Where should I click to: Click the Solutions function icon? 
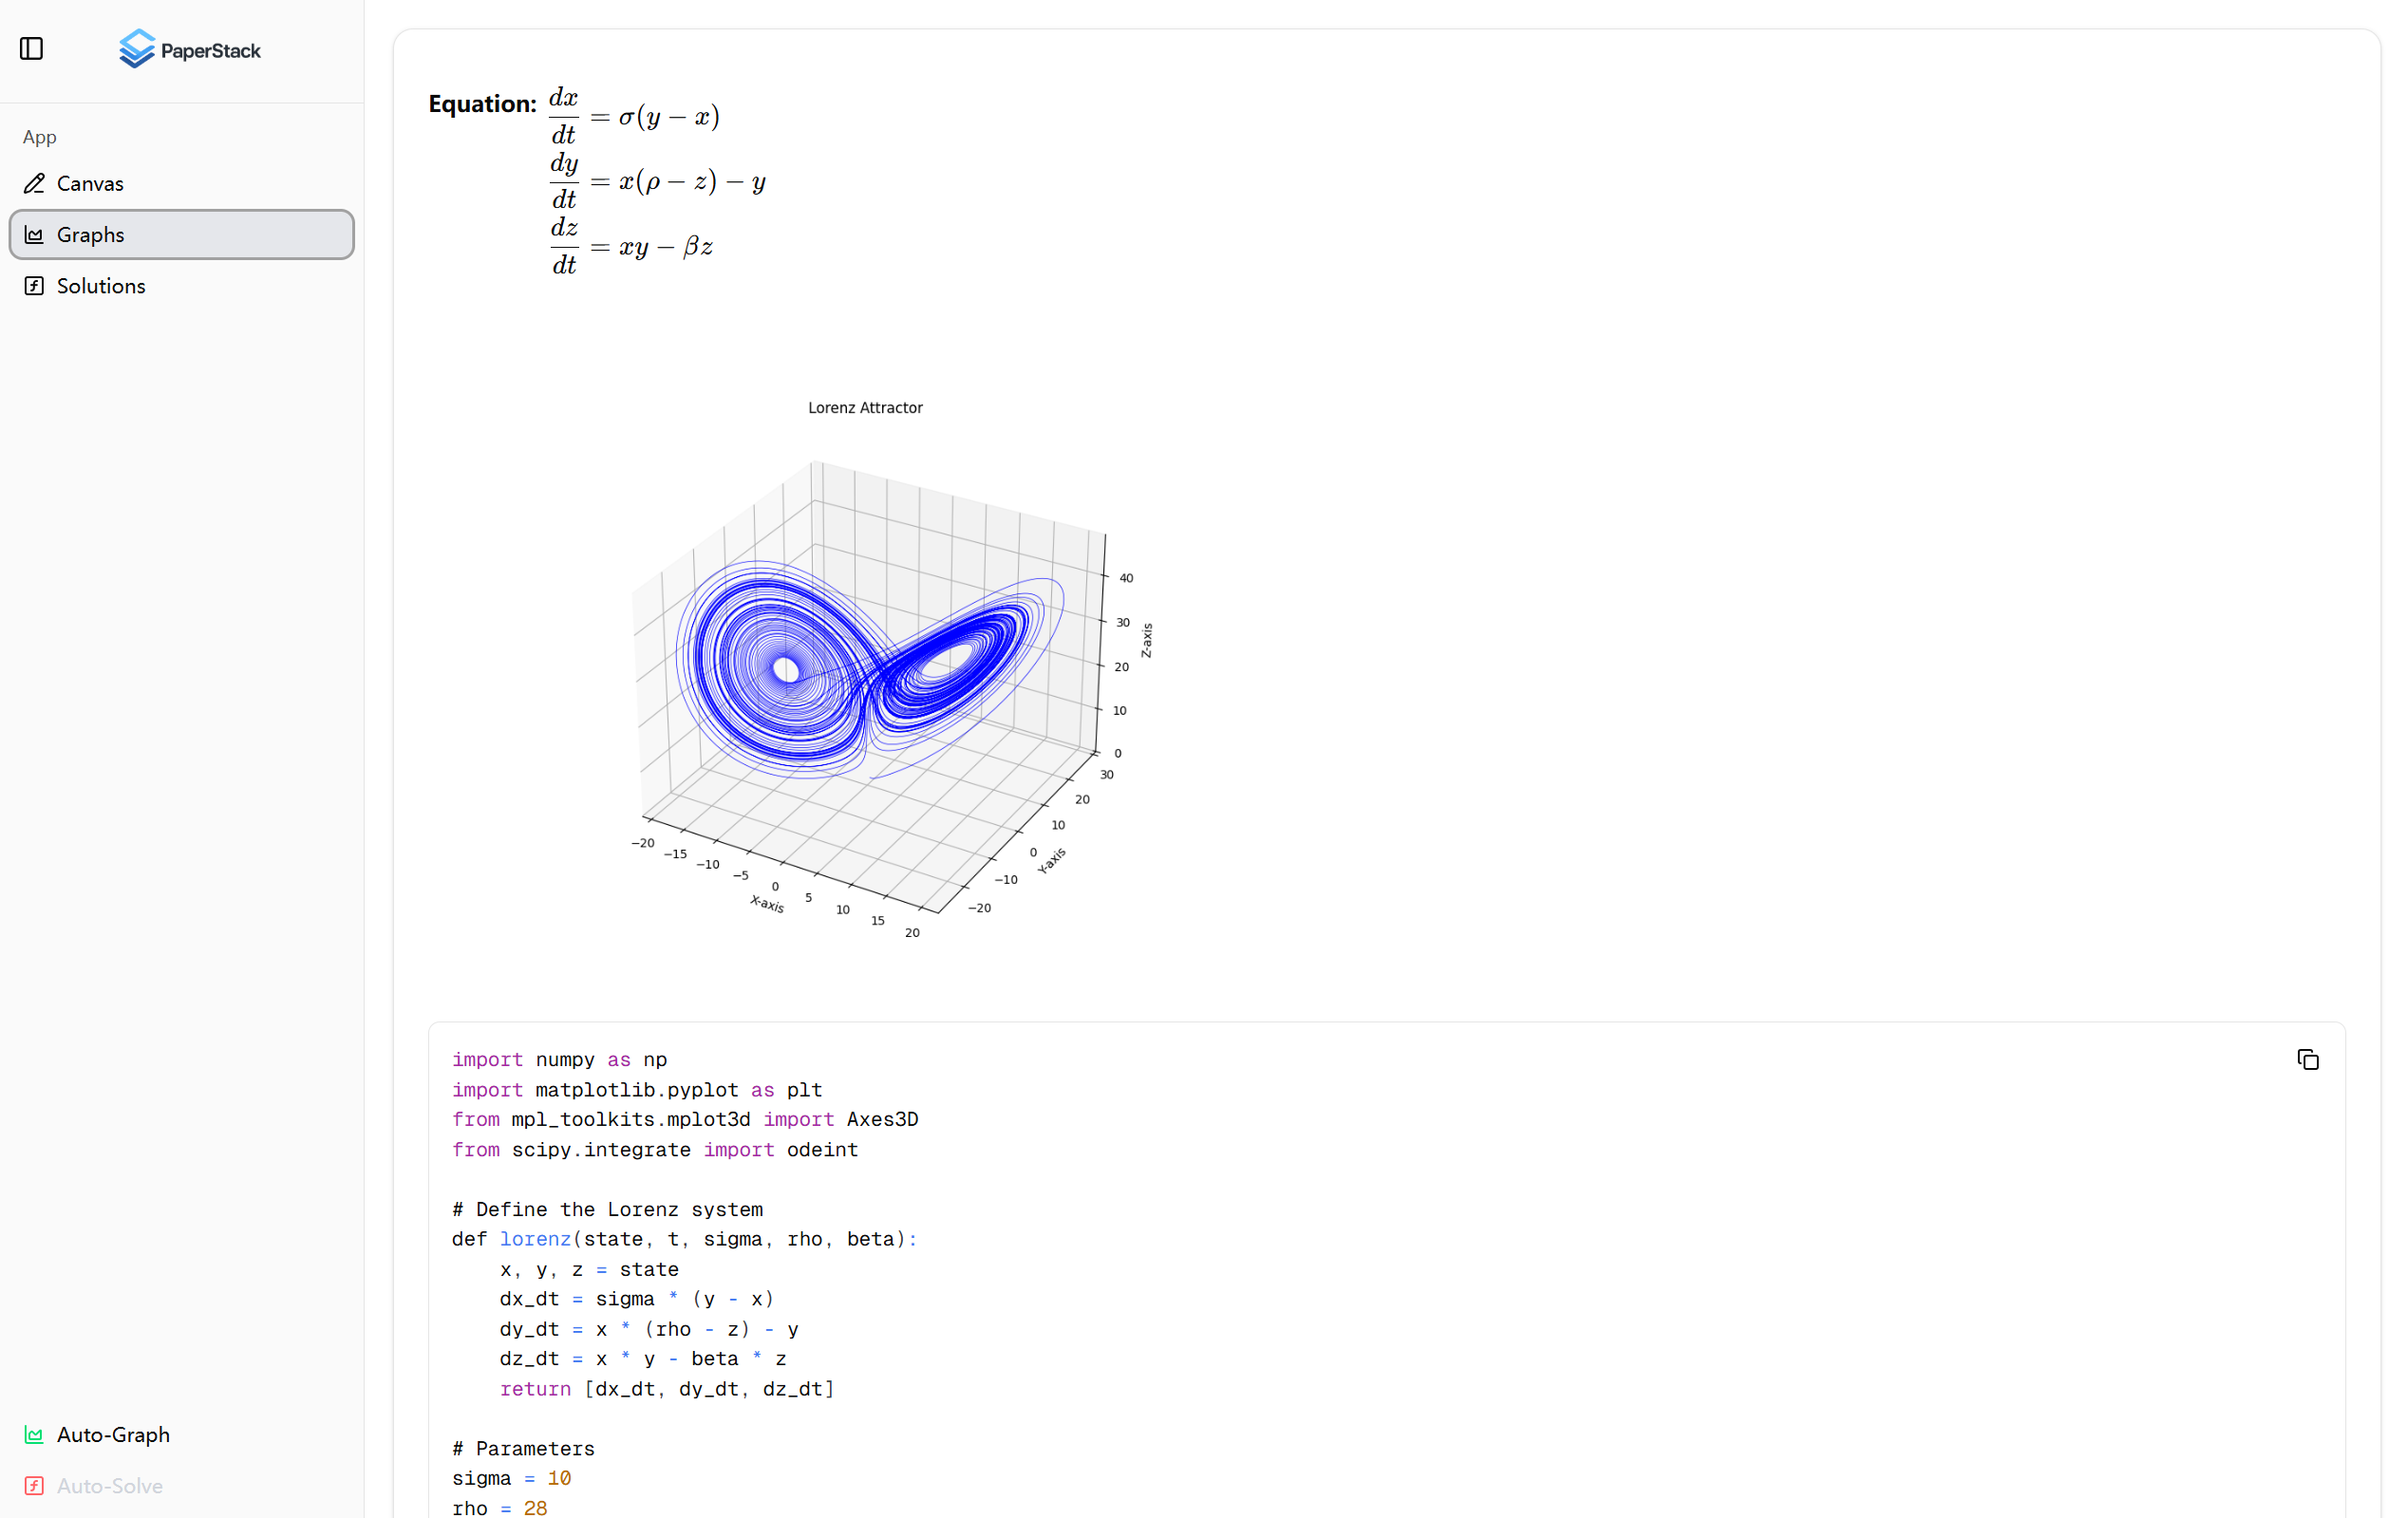[x=34, y=286]
